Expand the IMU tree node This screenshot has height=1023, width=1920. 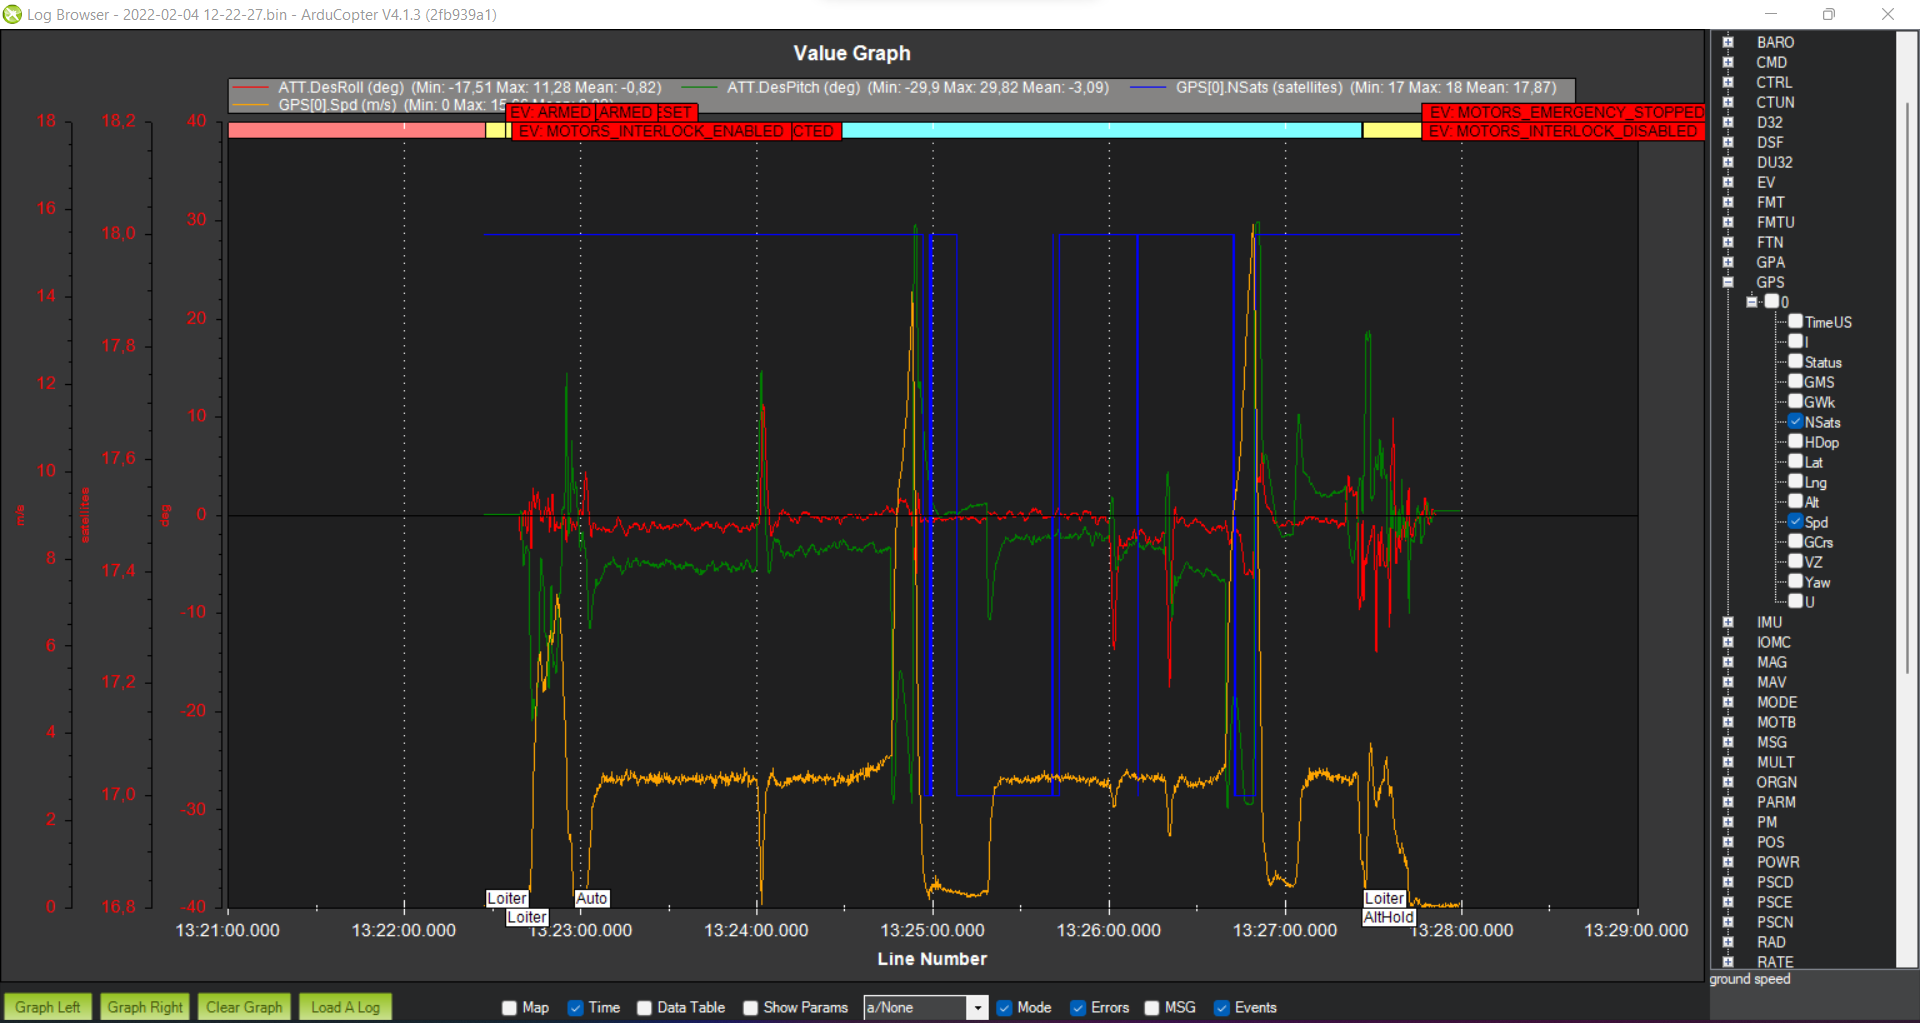(1728, 622)
